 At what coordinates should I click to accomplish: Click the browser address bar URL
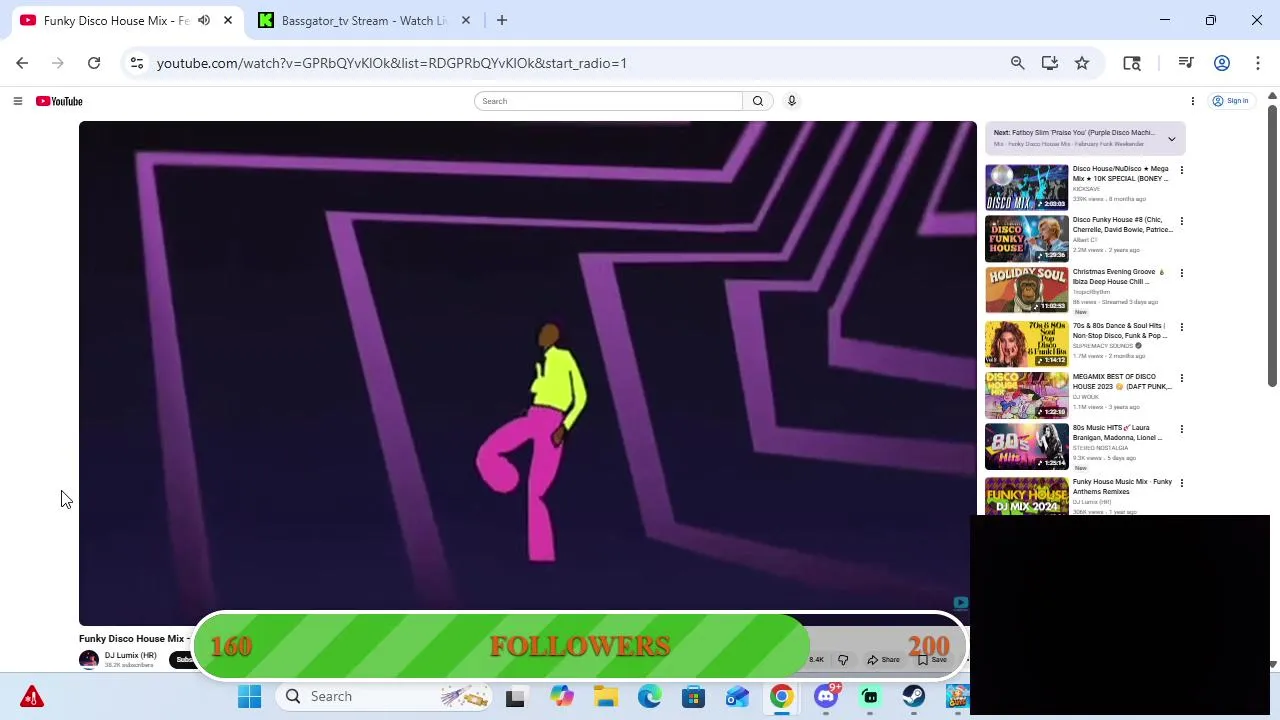[x=392, y=63]
